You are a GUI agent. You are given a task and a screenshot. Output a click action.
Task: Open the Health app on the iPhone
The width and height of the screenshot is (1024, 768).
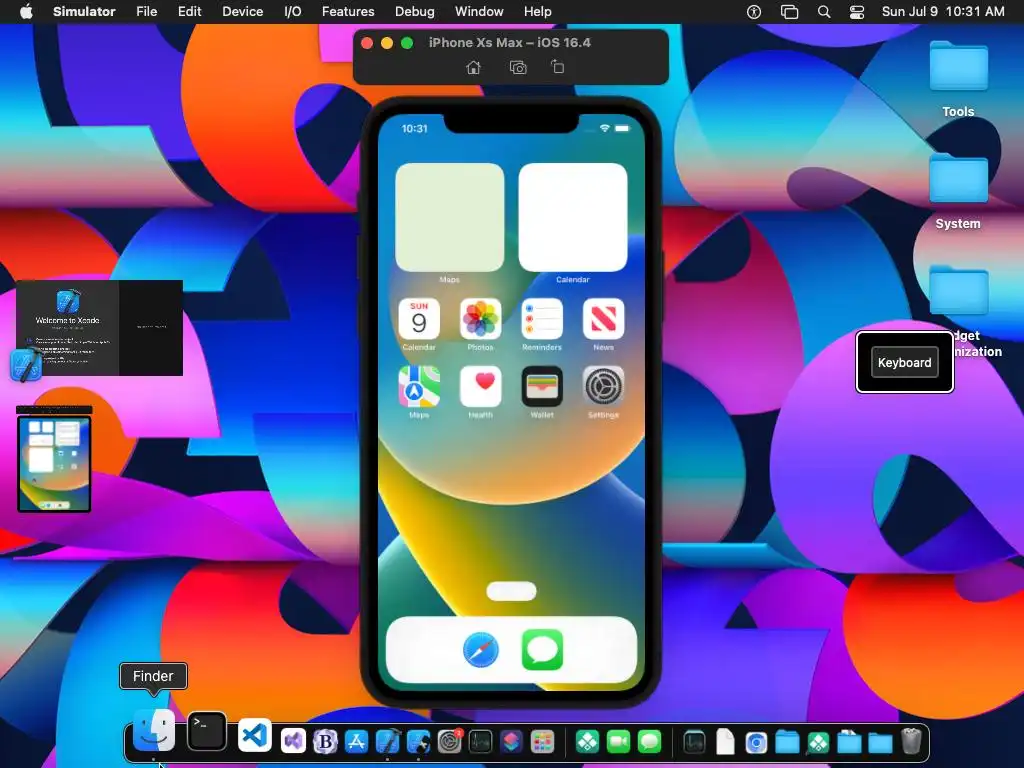(x=481, y=387)
